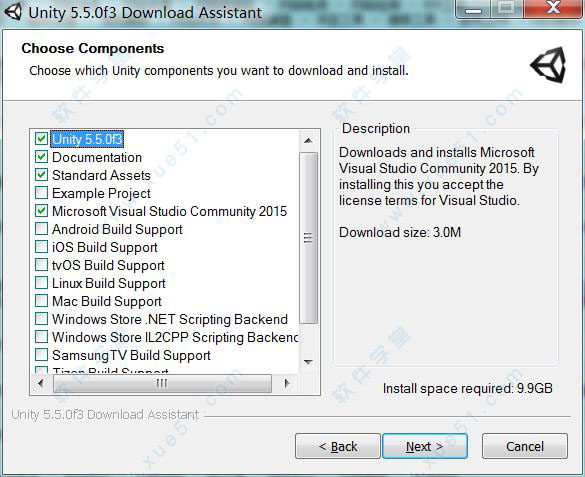Go to the next installer step
585x477 pixels.
(x=425, y=446)
